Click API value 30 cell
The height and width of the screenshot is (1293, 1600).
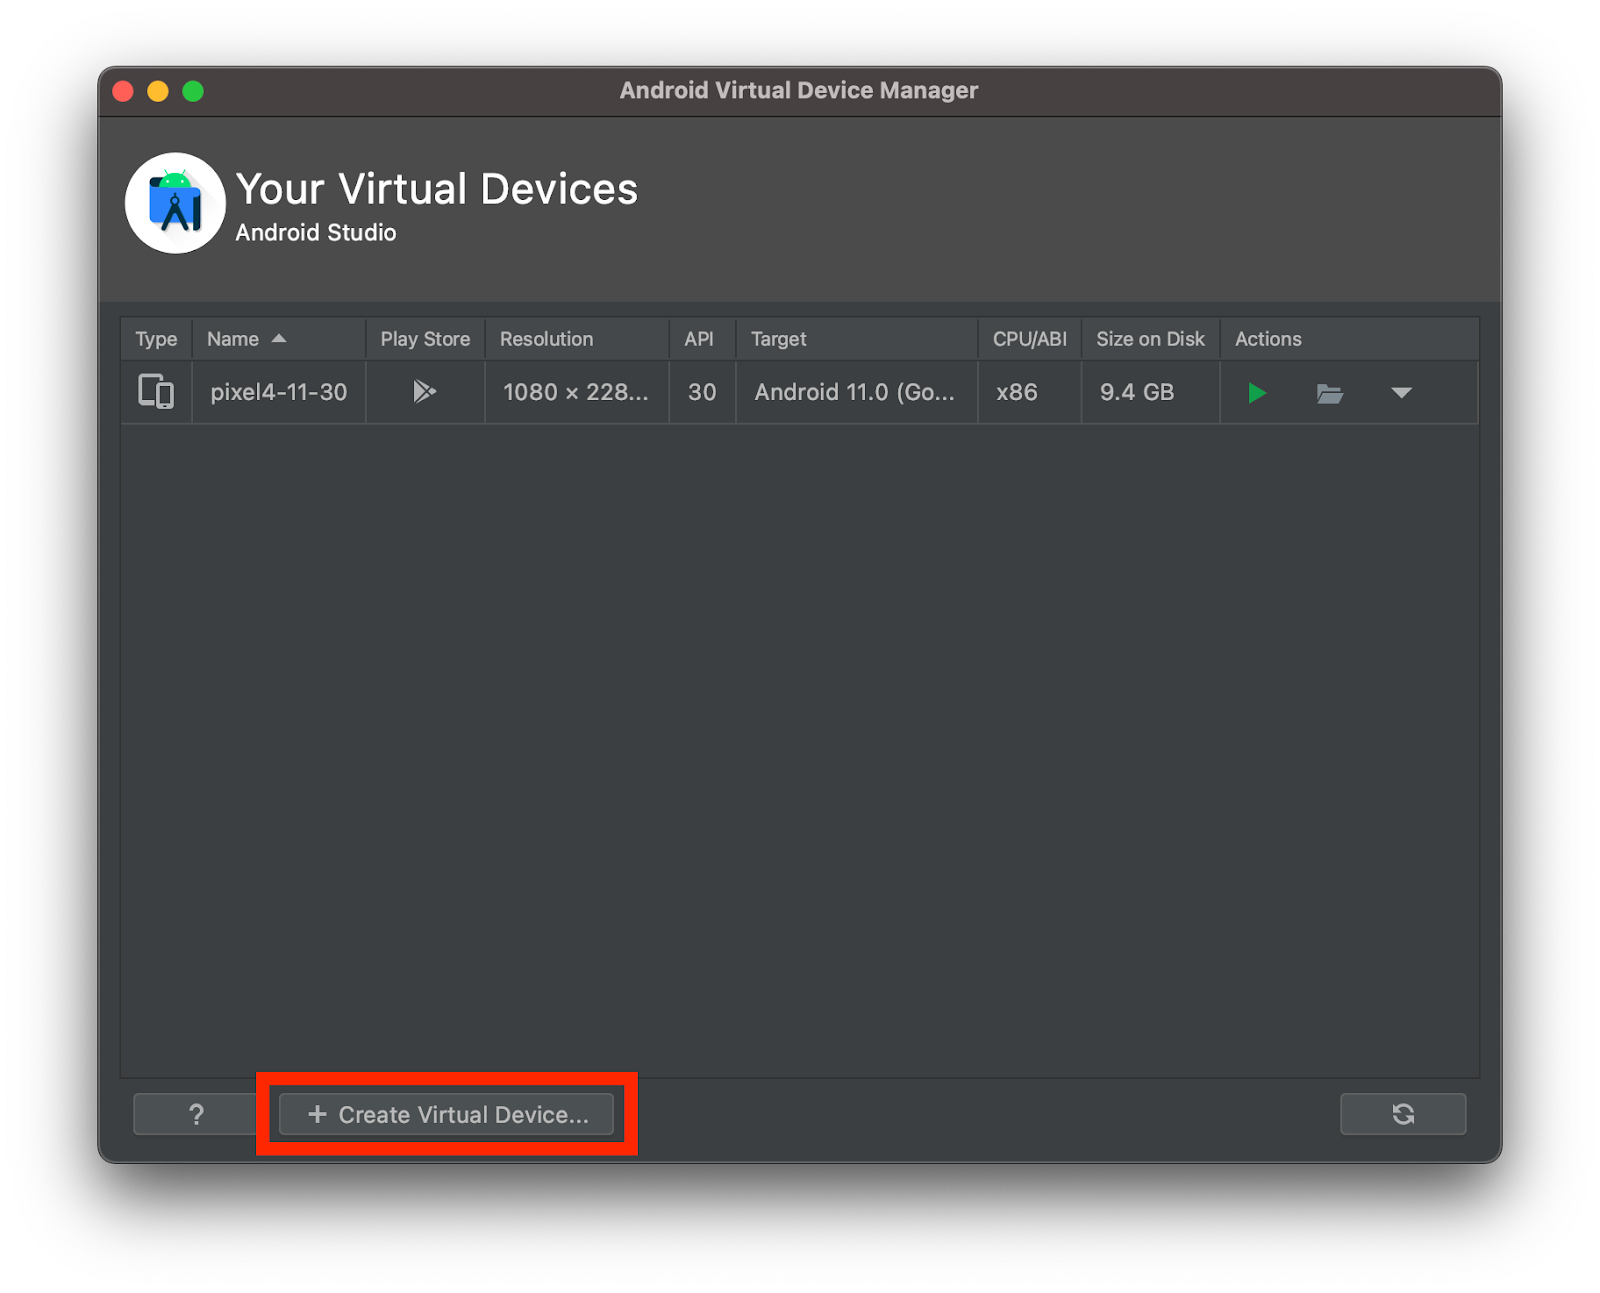pos(702,392)
